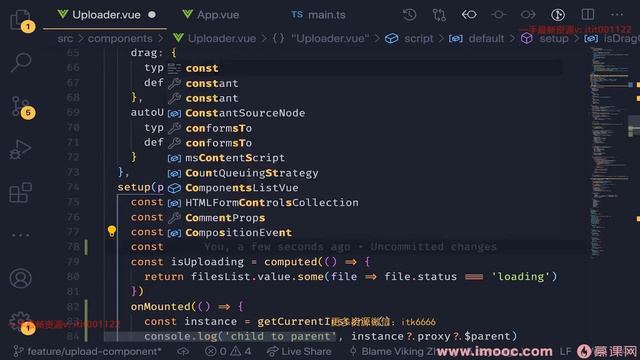Open the Source Control view
Viewport: 640px width, 360px height.
[x=20, y=106]
